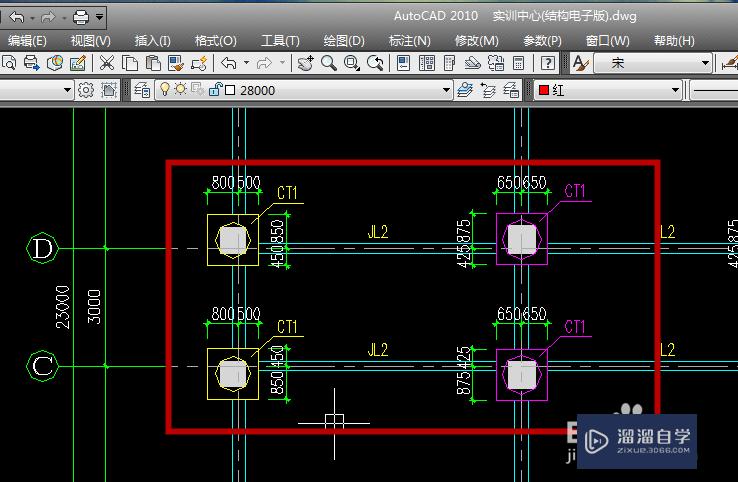The width and height of the screenshot is (738, 482).
Task: Open the 标注(N) menu
Action: point(409,41)
